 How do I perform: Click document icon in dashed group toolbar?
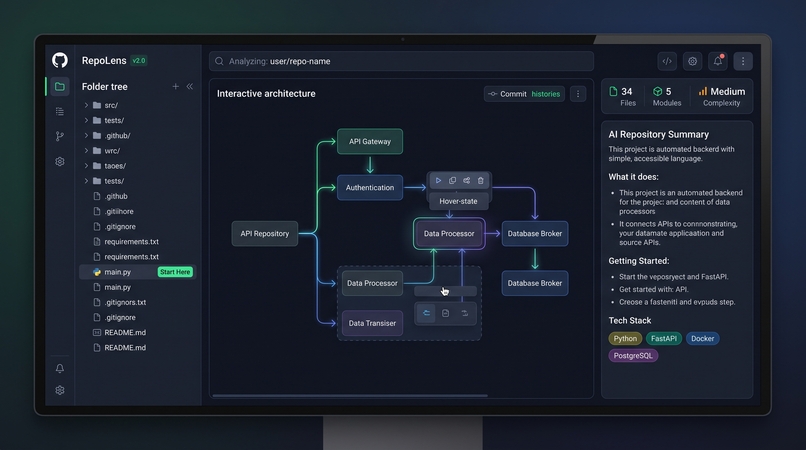tap(446, 313)
